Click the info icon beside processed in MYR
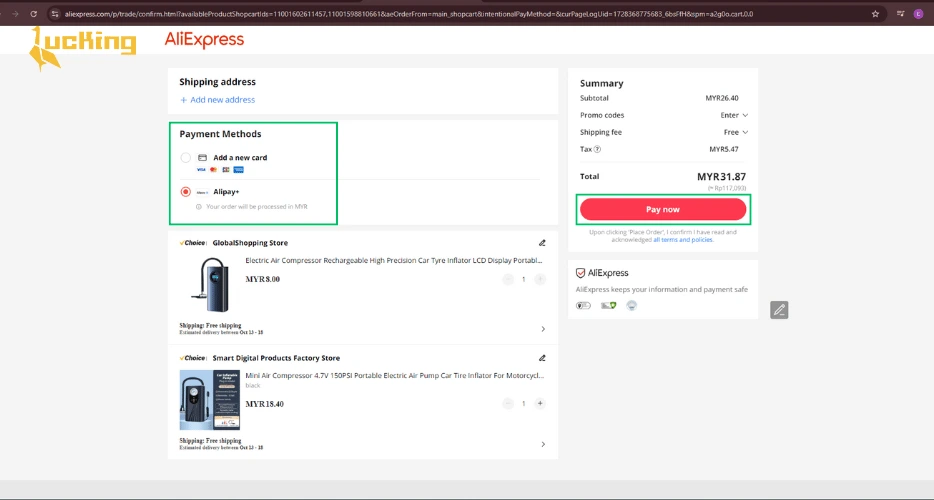The height and width of the screenshot is (500, 934). [x=199, y=207]
